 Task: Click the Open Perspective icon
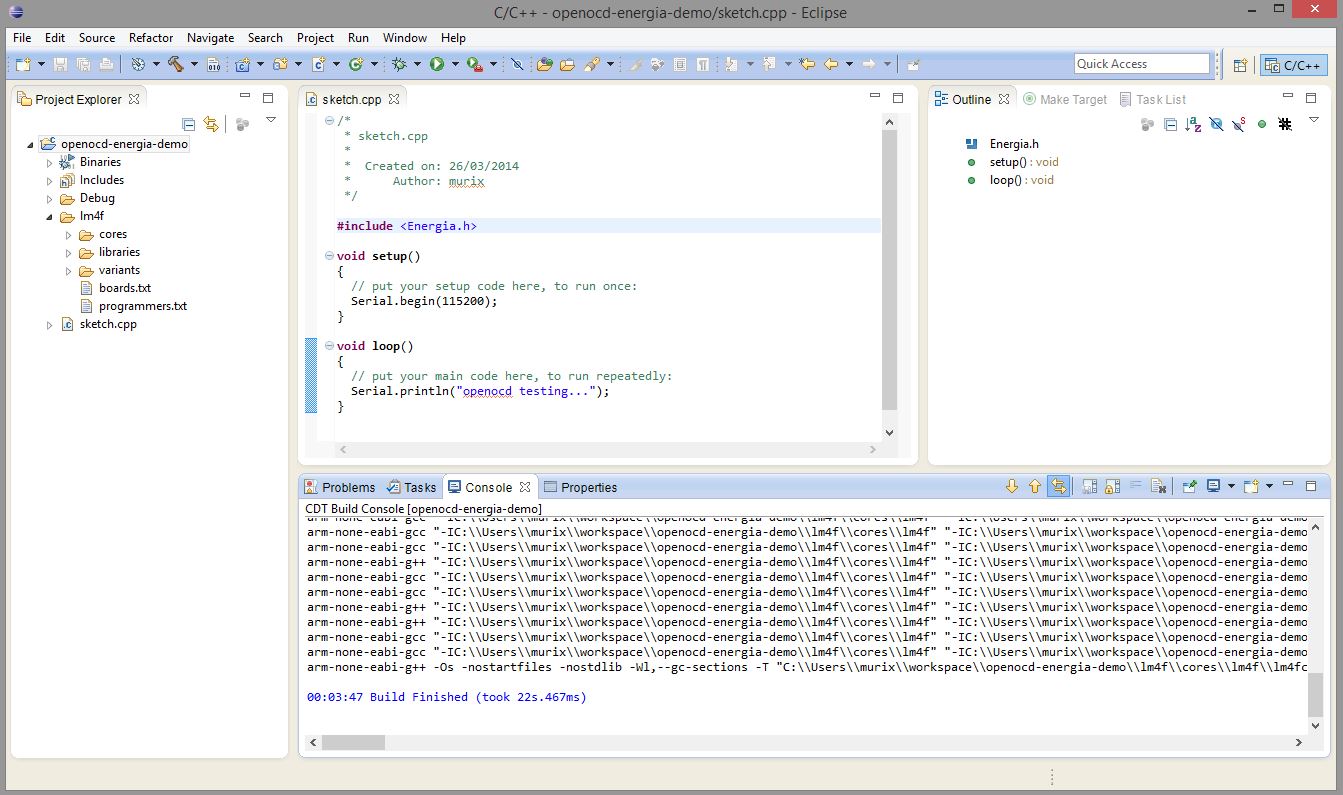point(1240,65)
